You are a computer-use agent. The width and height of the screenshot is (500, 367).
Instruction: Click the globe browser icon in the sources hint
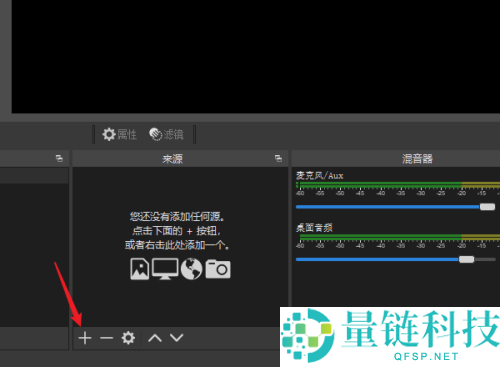click(191, 269)
